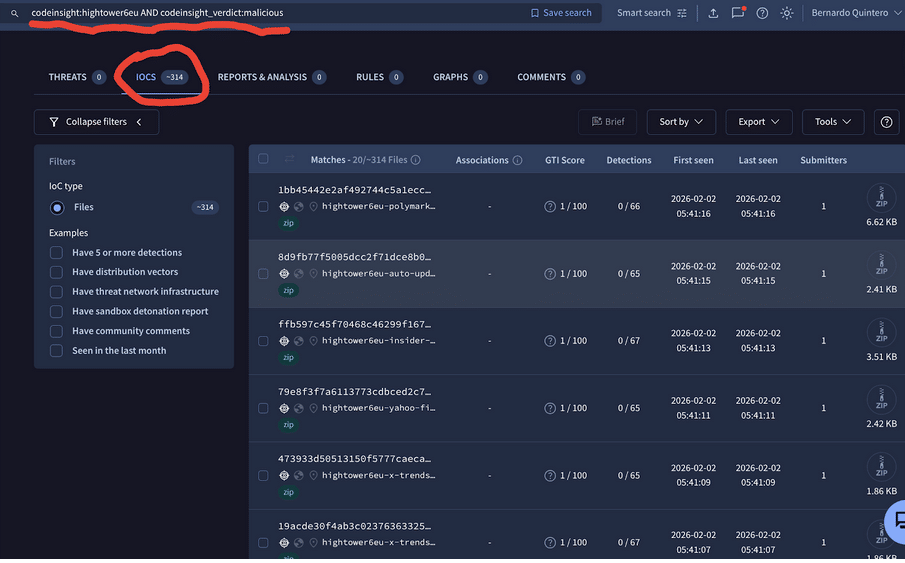Screen dimensions: 905x563
Task: Toggle the light/dark theme sun icon
Action: point(787,13)
